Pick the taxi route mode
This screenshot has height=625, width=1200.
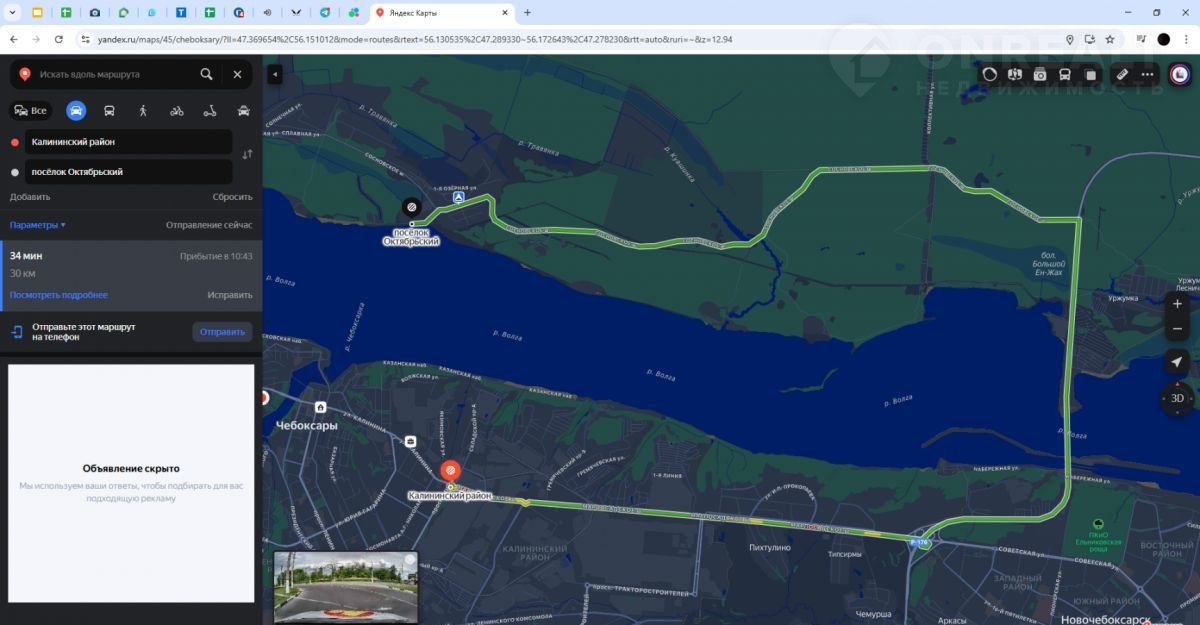[x=243, y=111]
